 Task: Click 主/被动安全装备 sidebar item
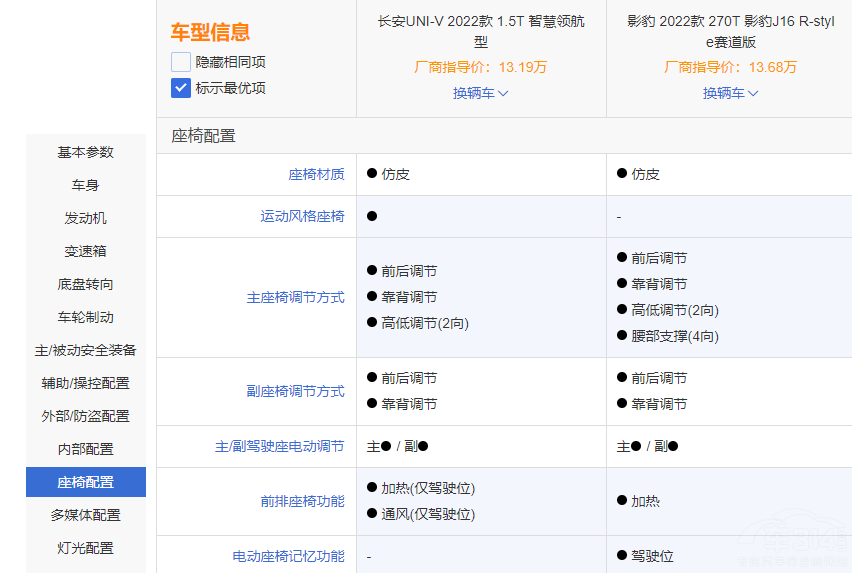(x=86, y=350)
